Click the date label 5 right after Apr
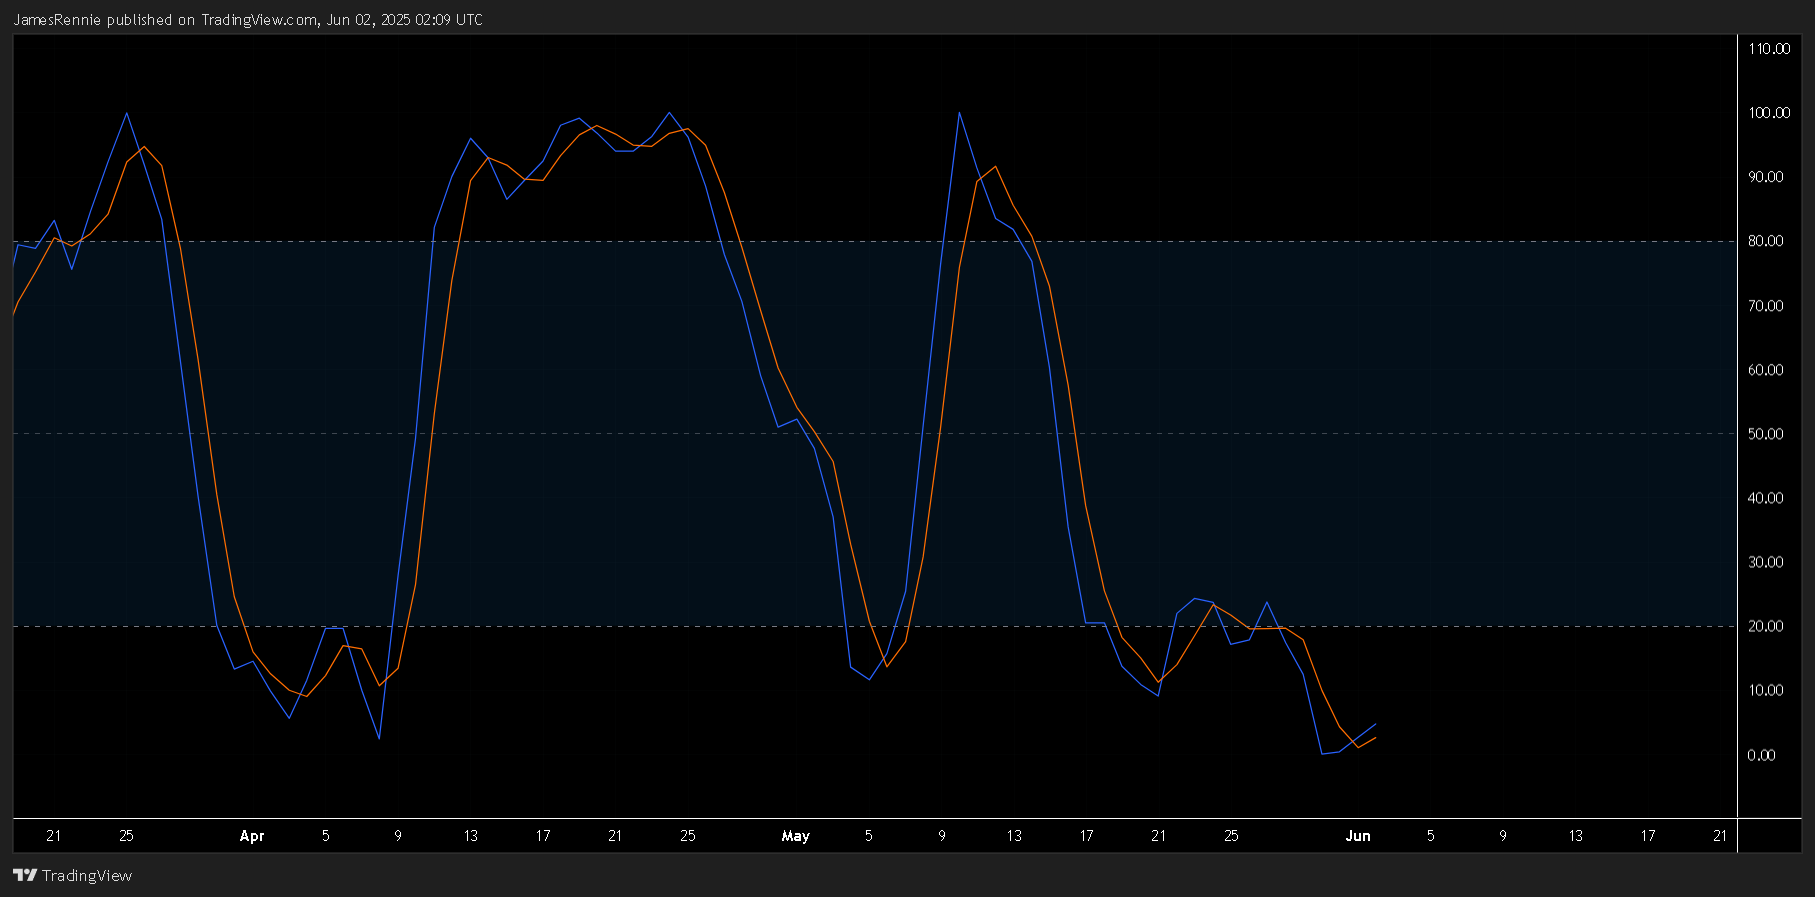The height and width of the screenshot is (897, 1815). click(x=325, y=836)
